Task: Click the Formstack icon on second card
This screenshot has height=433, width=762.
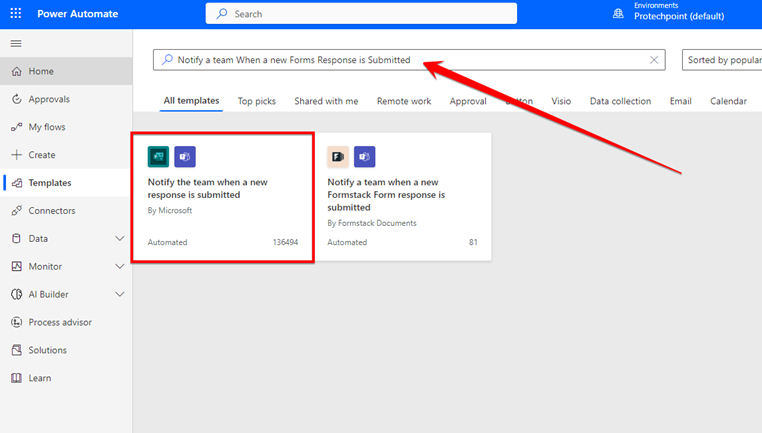Action: [x=338, y=156]
